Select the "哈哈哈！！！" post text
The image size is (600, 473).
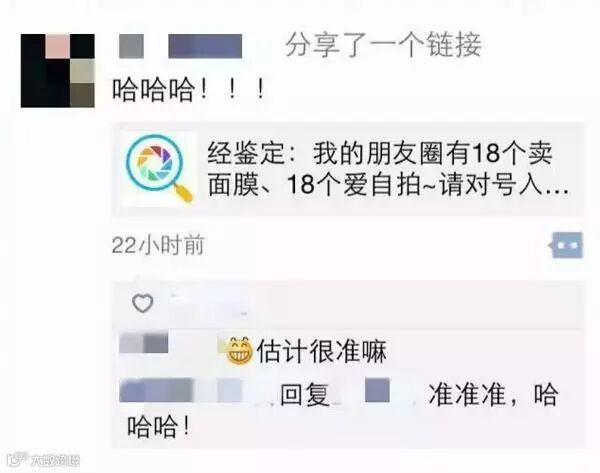coord(188,90)
